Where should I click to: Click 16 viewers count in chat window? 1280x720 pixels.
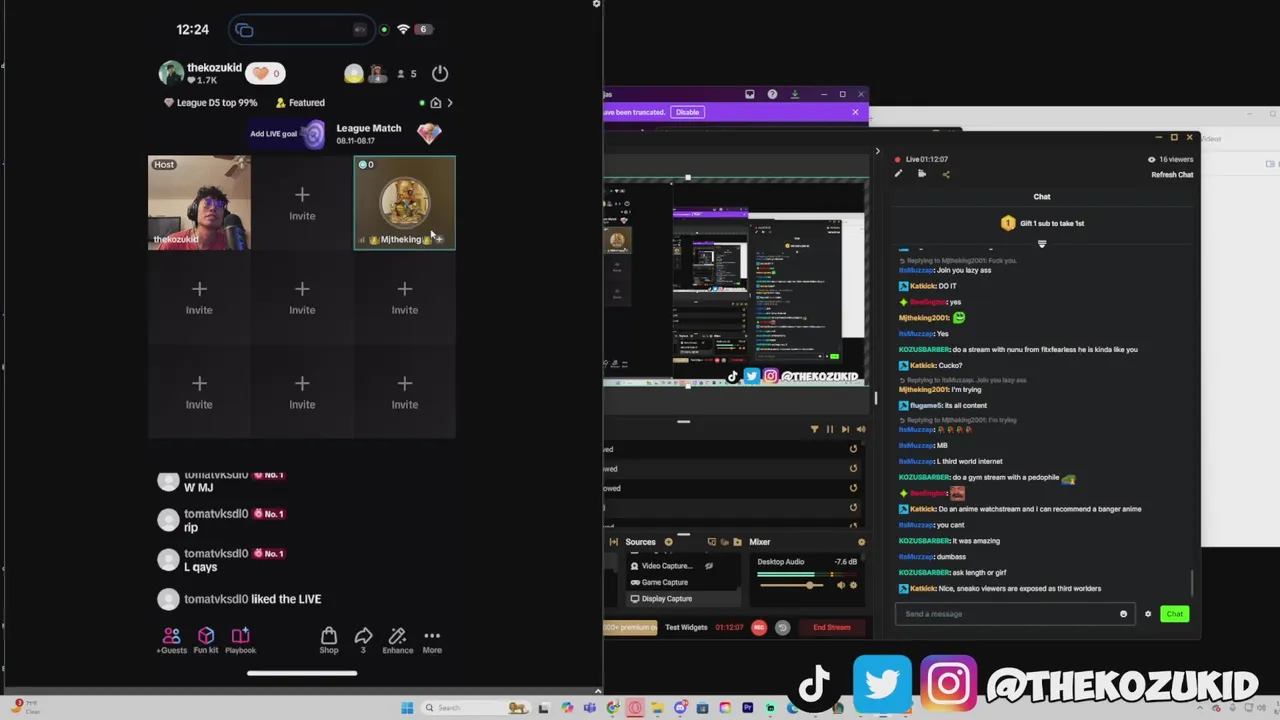pos(1171,159)
